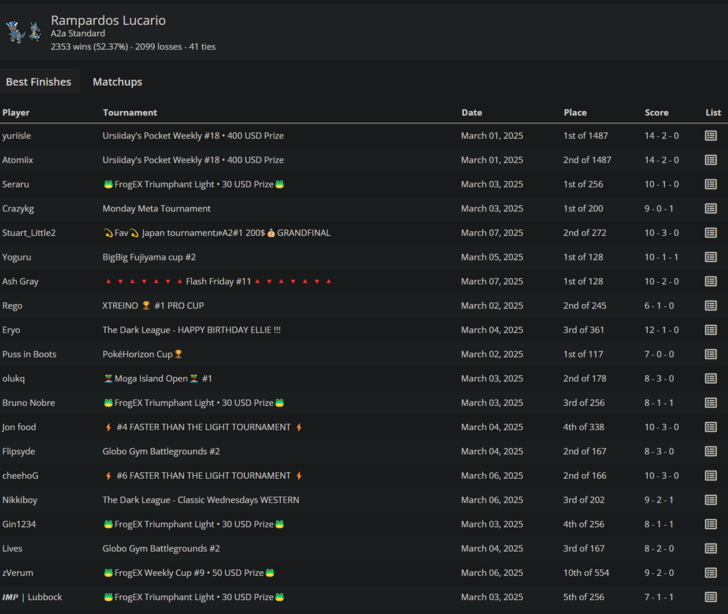Open Monday Meta Tournament link
Image resolution: width=728 pixels, height=614 pixels.
coord(156,209)
